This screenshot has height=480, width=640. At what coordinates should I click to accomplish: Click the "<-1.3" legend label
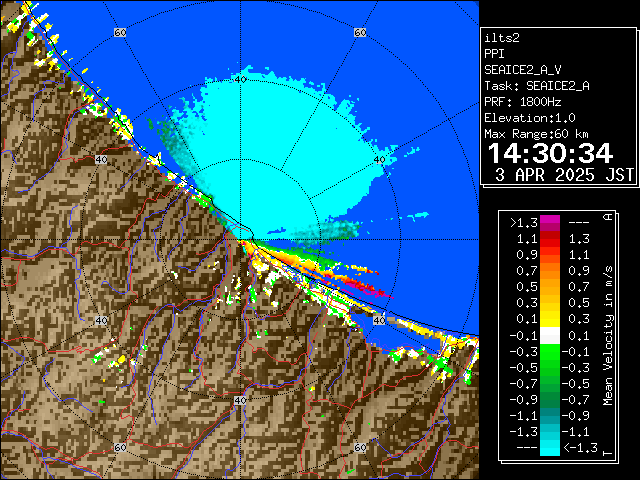pyautogui.click(x=580, y=448)
